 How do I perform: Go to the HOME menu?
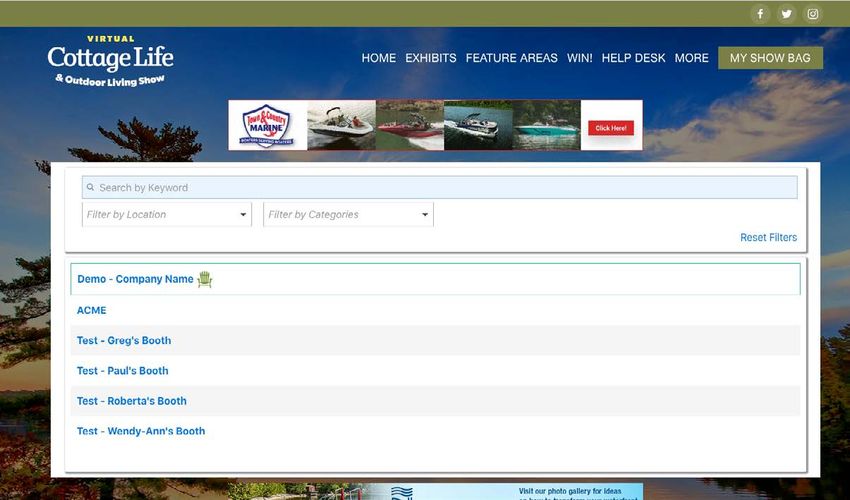click(x=379, y=58)
